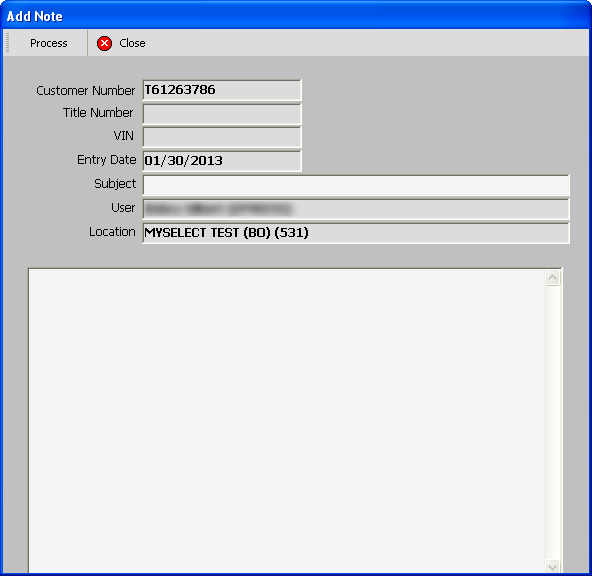This screenshot has width=592, height=576.
Task: Click inside the large note text area
Action: (x=286, y=421)
